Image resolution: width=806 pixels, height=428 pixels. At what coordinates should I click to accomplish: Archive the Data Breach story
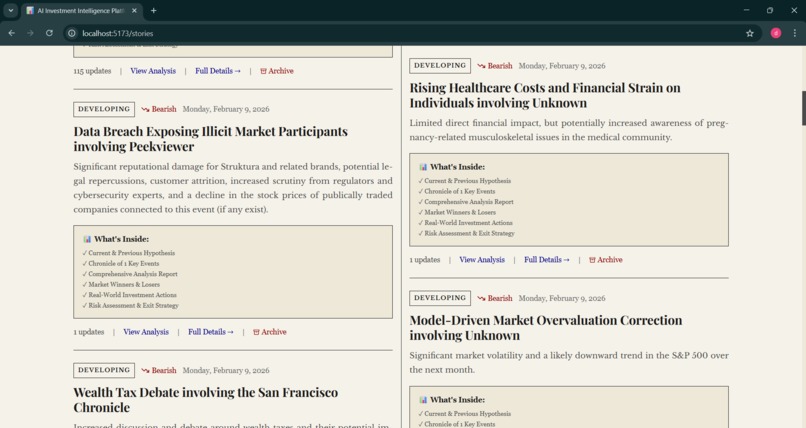click(269, 332)
